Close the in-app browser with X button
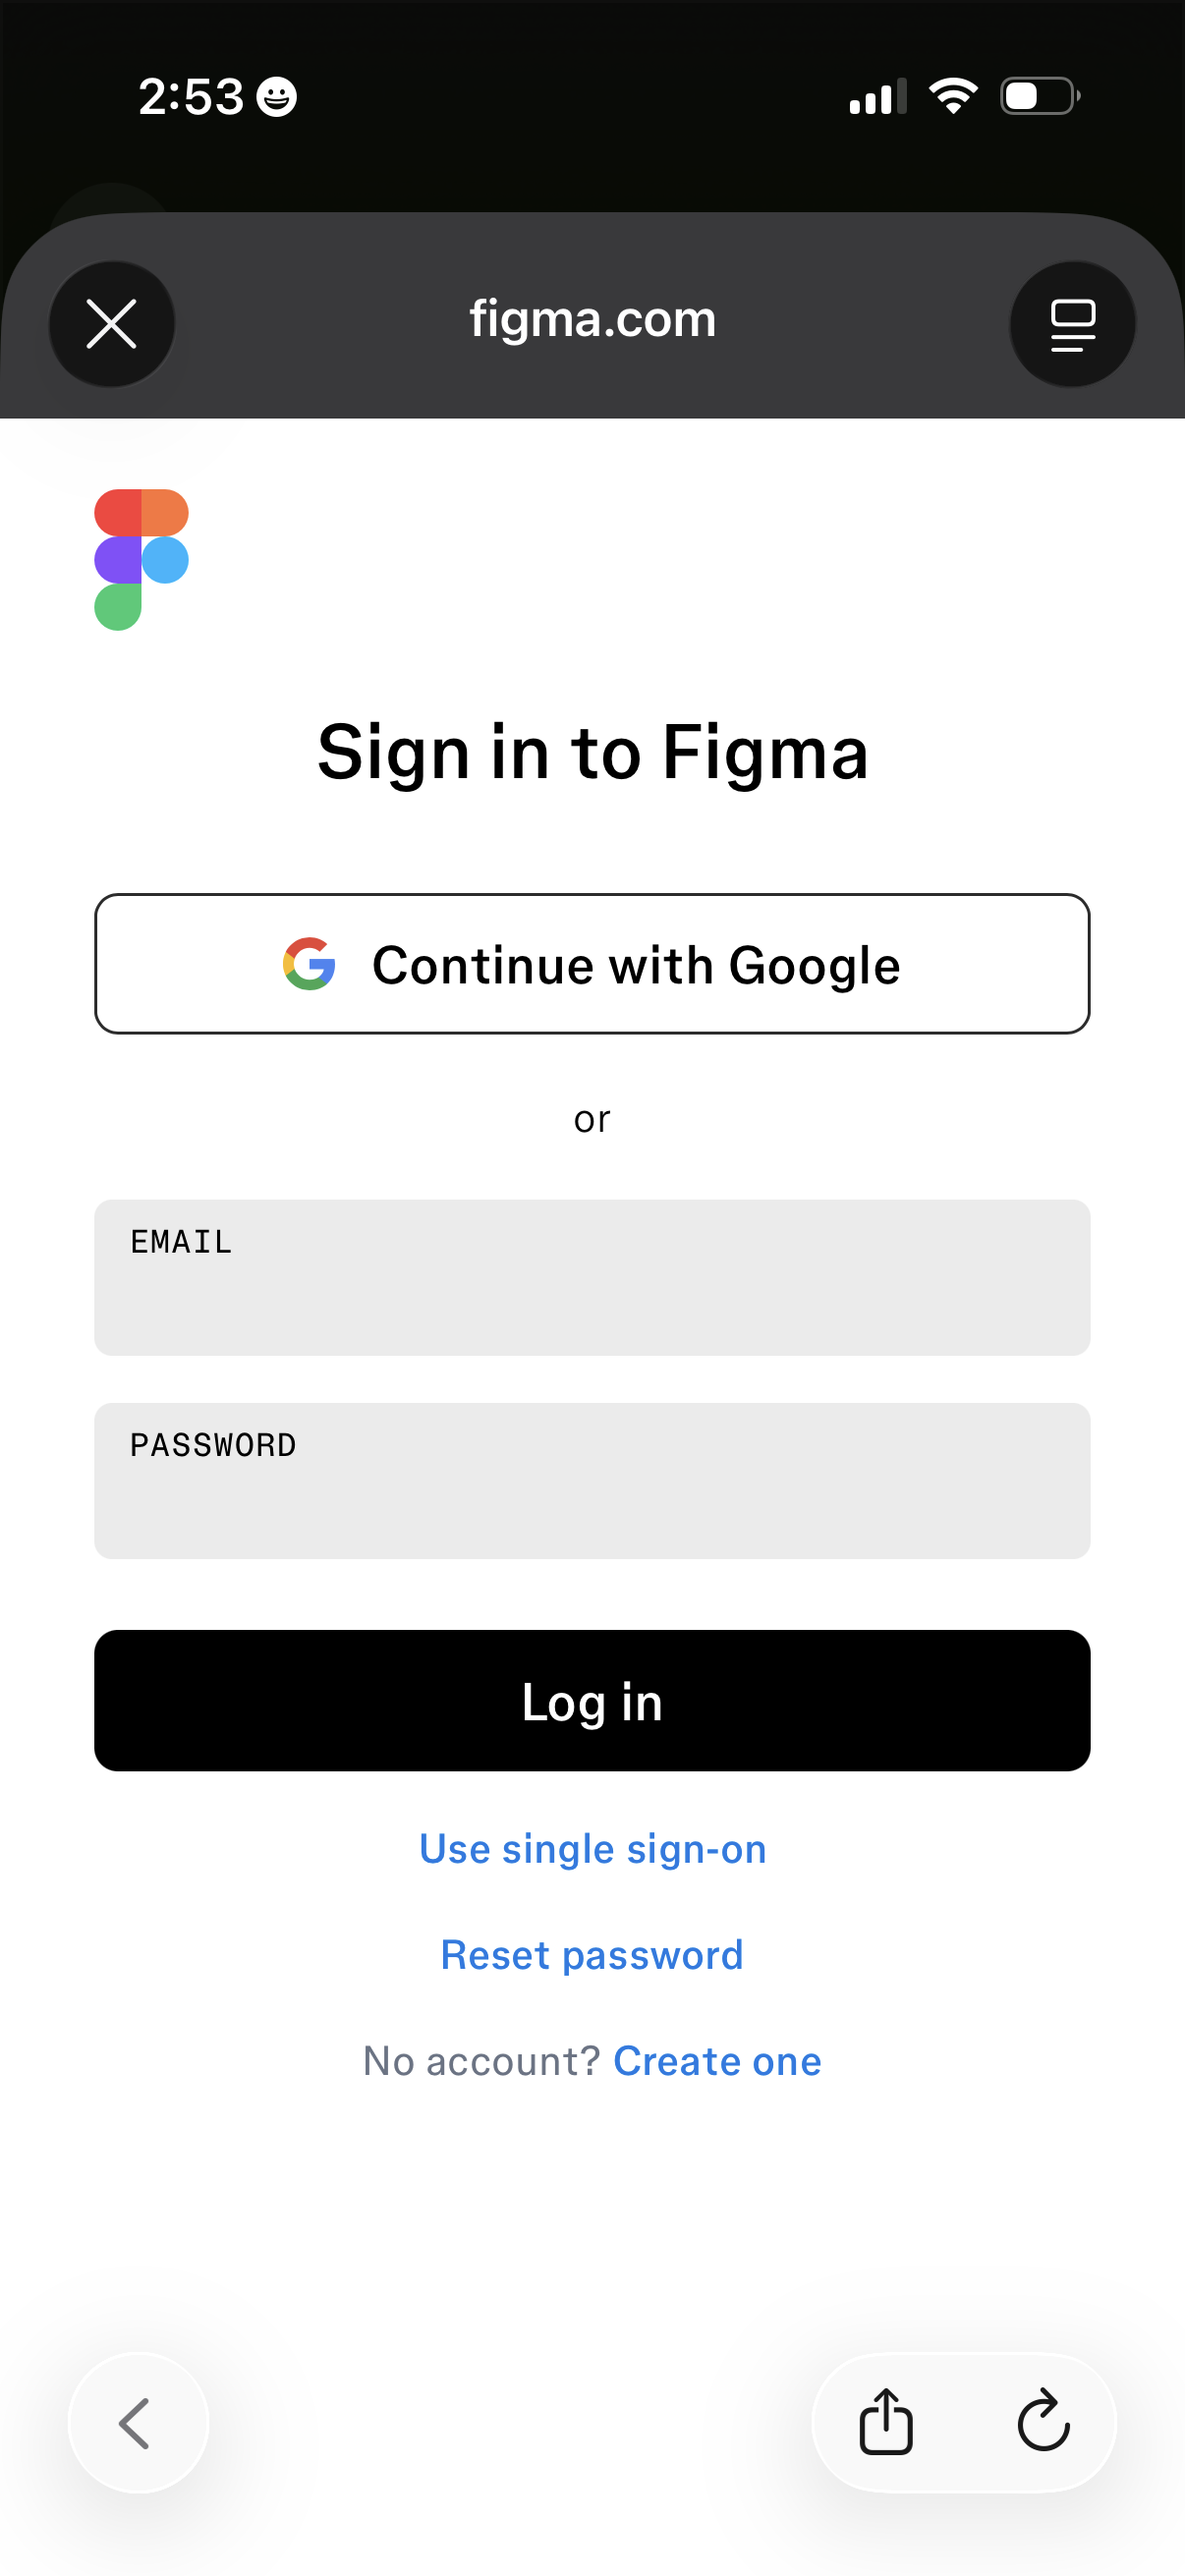Screen dimensions: 1185x2576 click(x=111, y=324)
